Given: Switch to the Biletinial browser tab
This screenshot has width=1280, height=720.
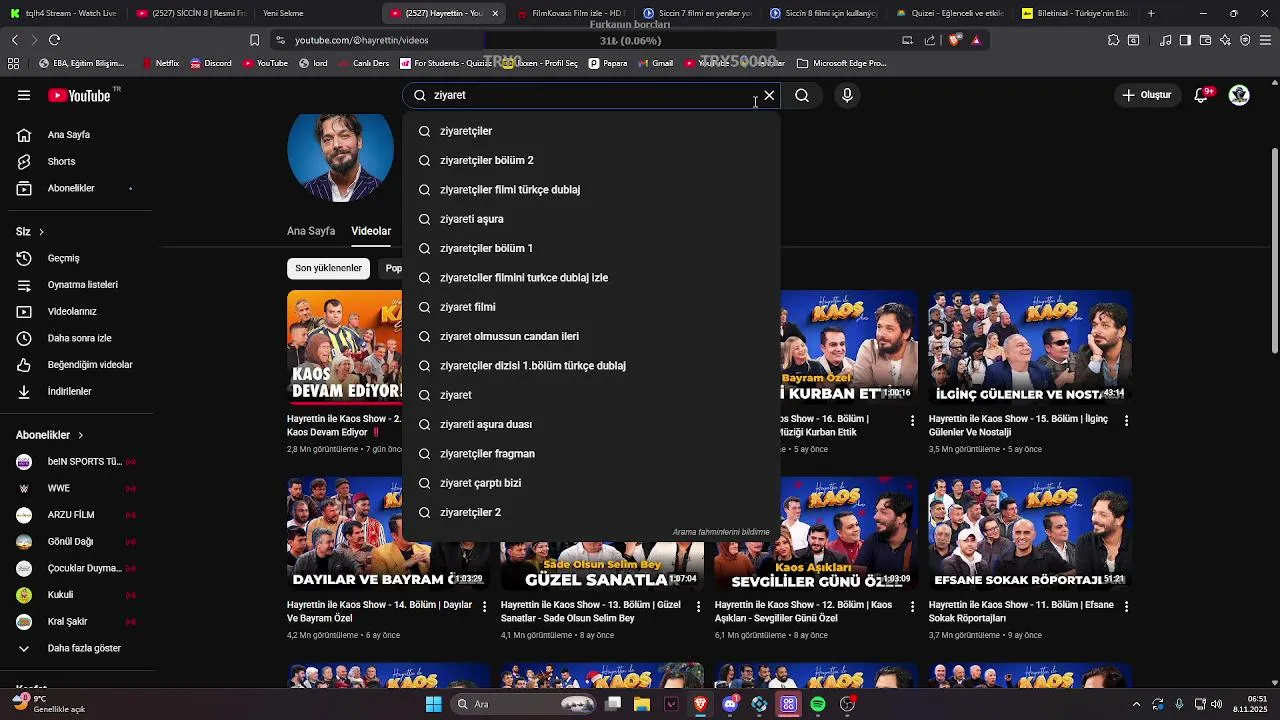Looking at the screenshot, I should (1075, 13).
